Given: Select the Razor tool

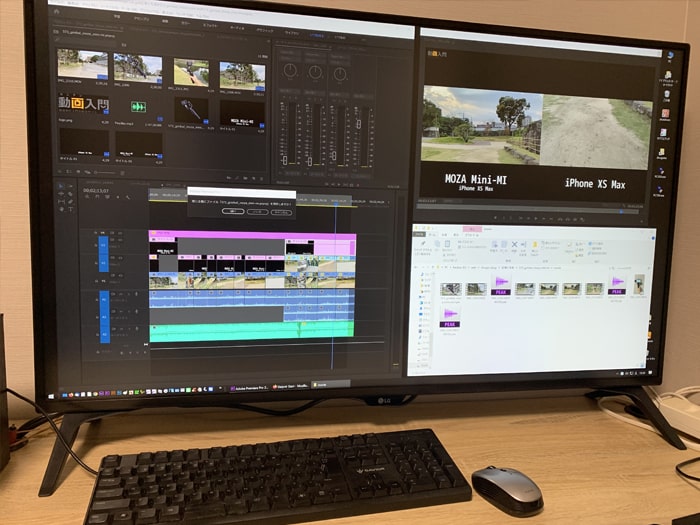Looking at the screenshot, I should (x=71, y=194).
